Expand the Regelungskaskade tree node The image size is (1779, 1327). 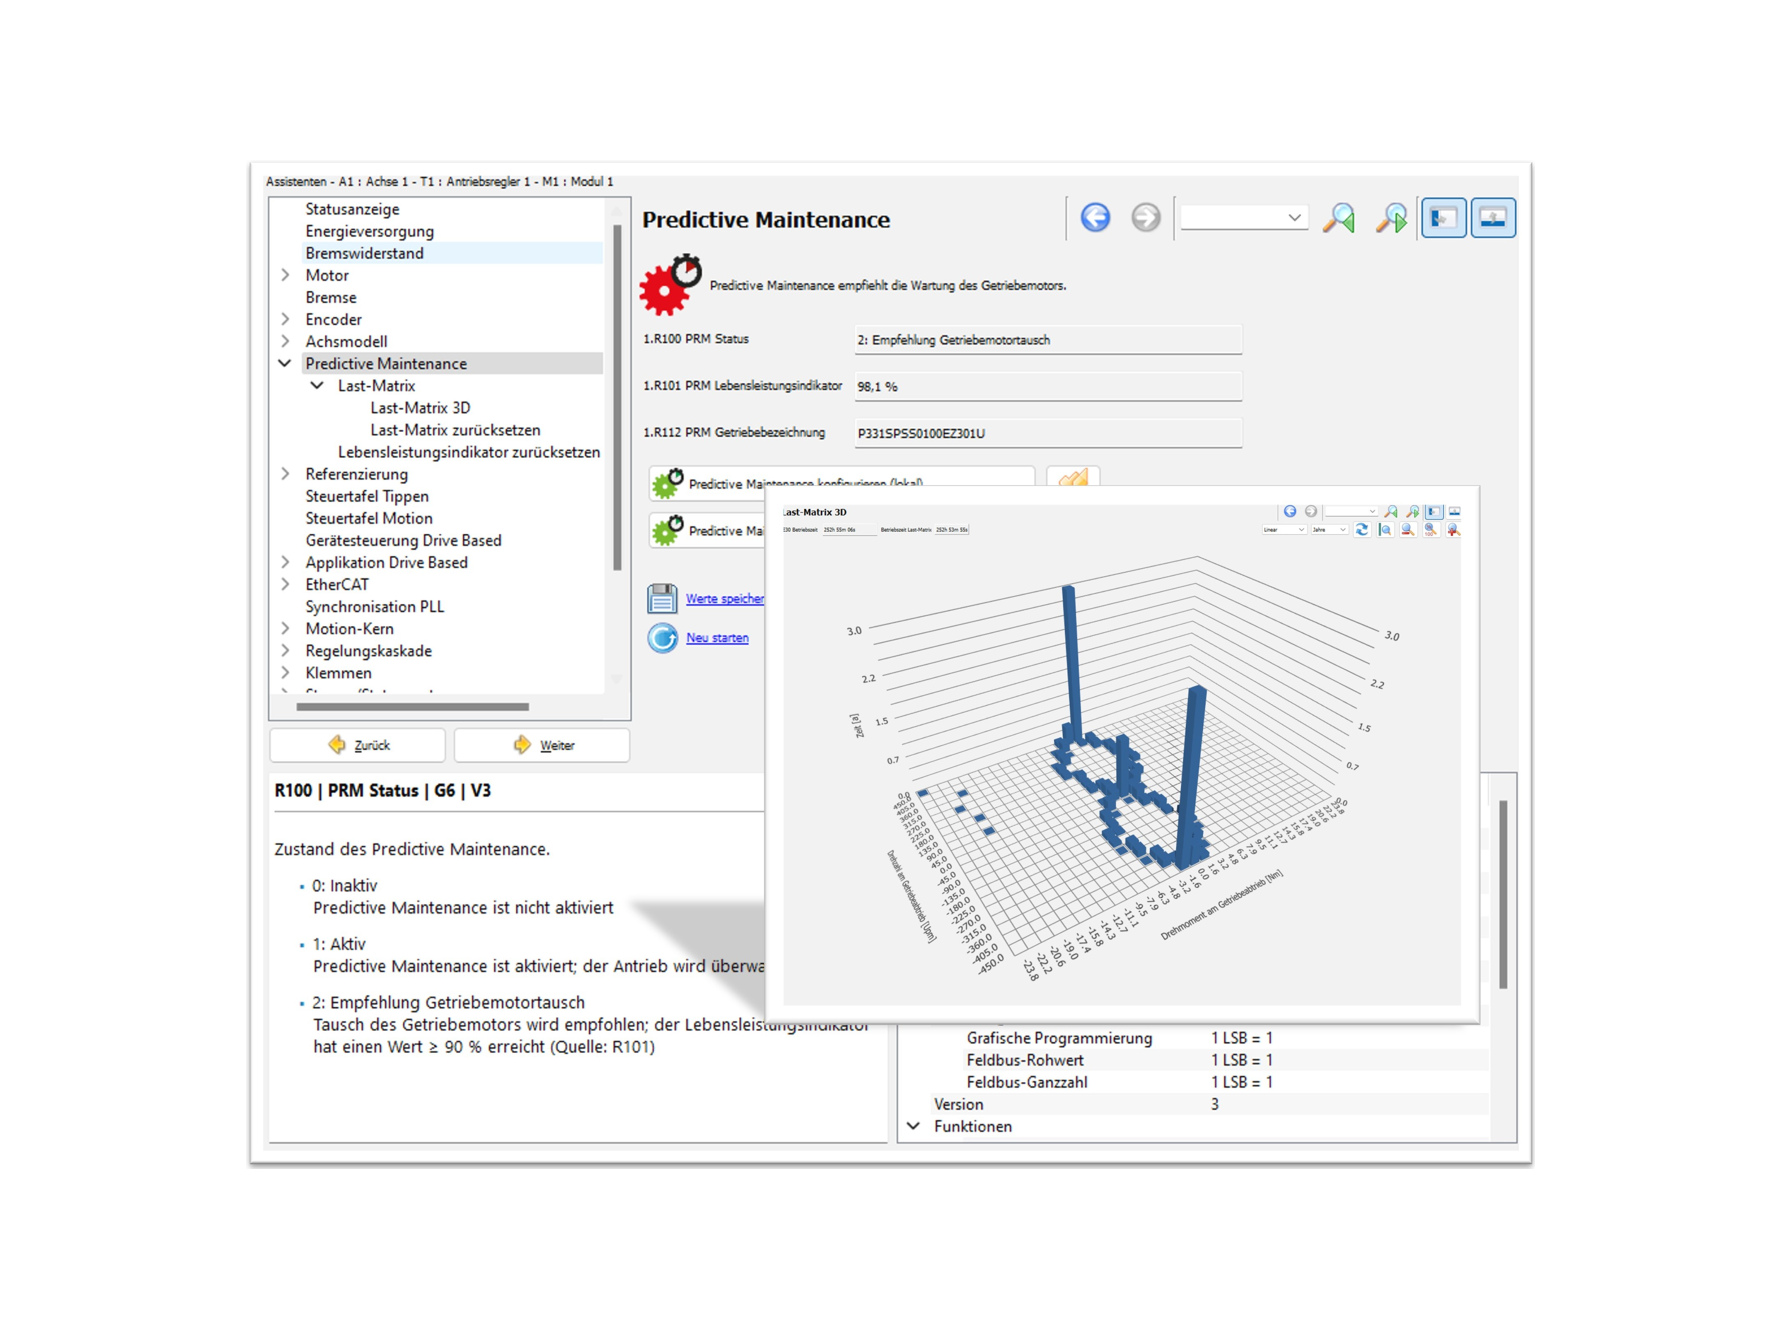(286, 650)
